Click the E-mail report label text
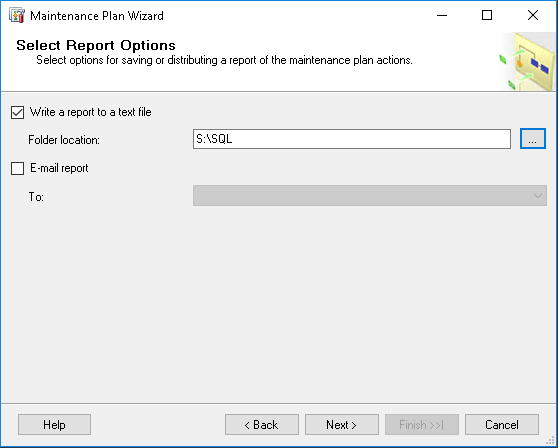 [x=59, y=168]
